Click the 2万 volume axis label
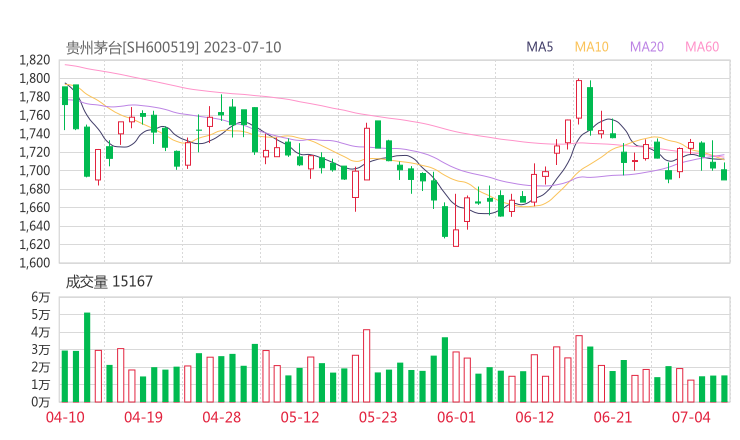The height and width of the screenshot is (440, 740). 41,367
